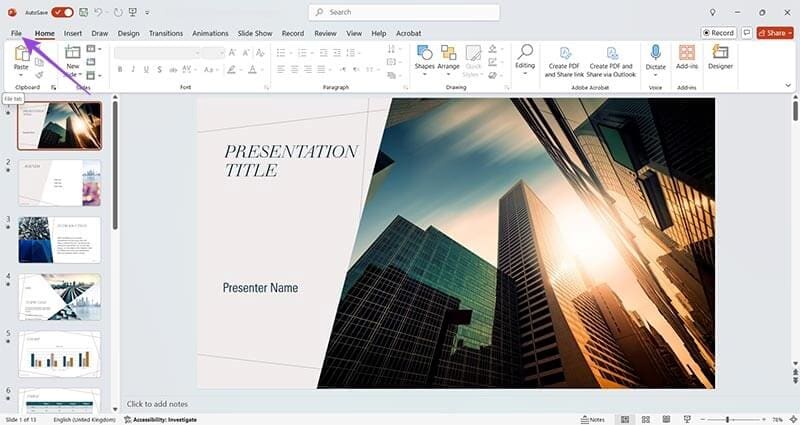Open Customize Quick Access Toolbar dropdown

[x=147, y=13]
